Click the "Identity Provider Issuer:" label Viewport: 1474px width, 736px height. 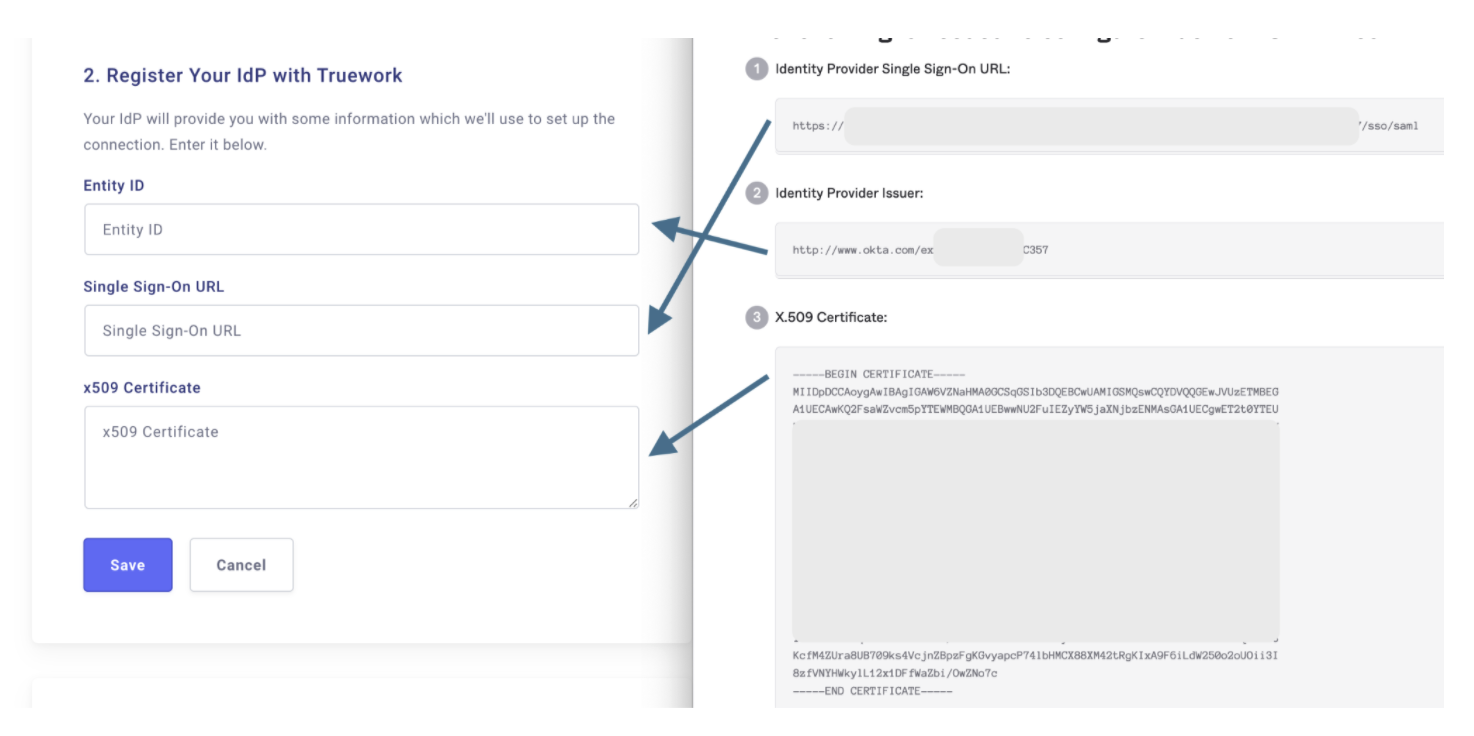tap(849, 193)
